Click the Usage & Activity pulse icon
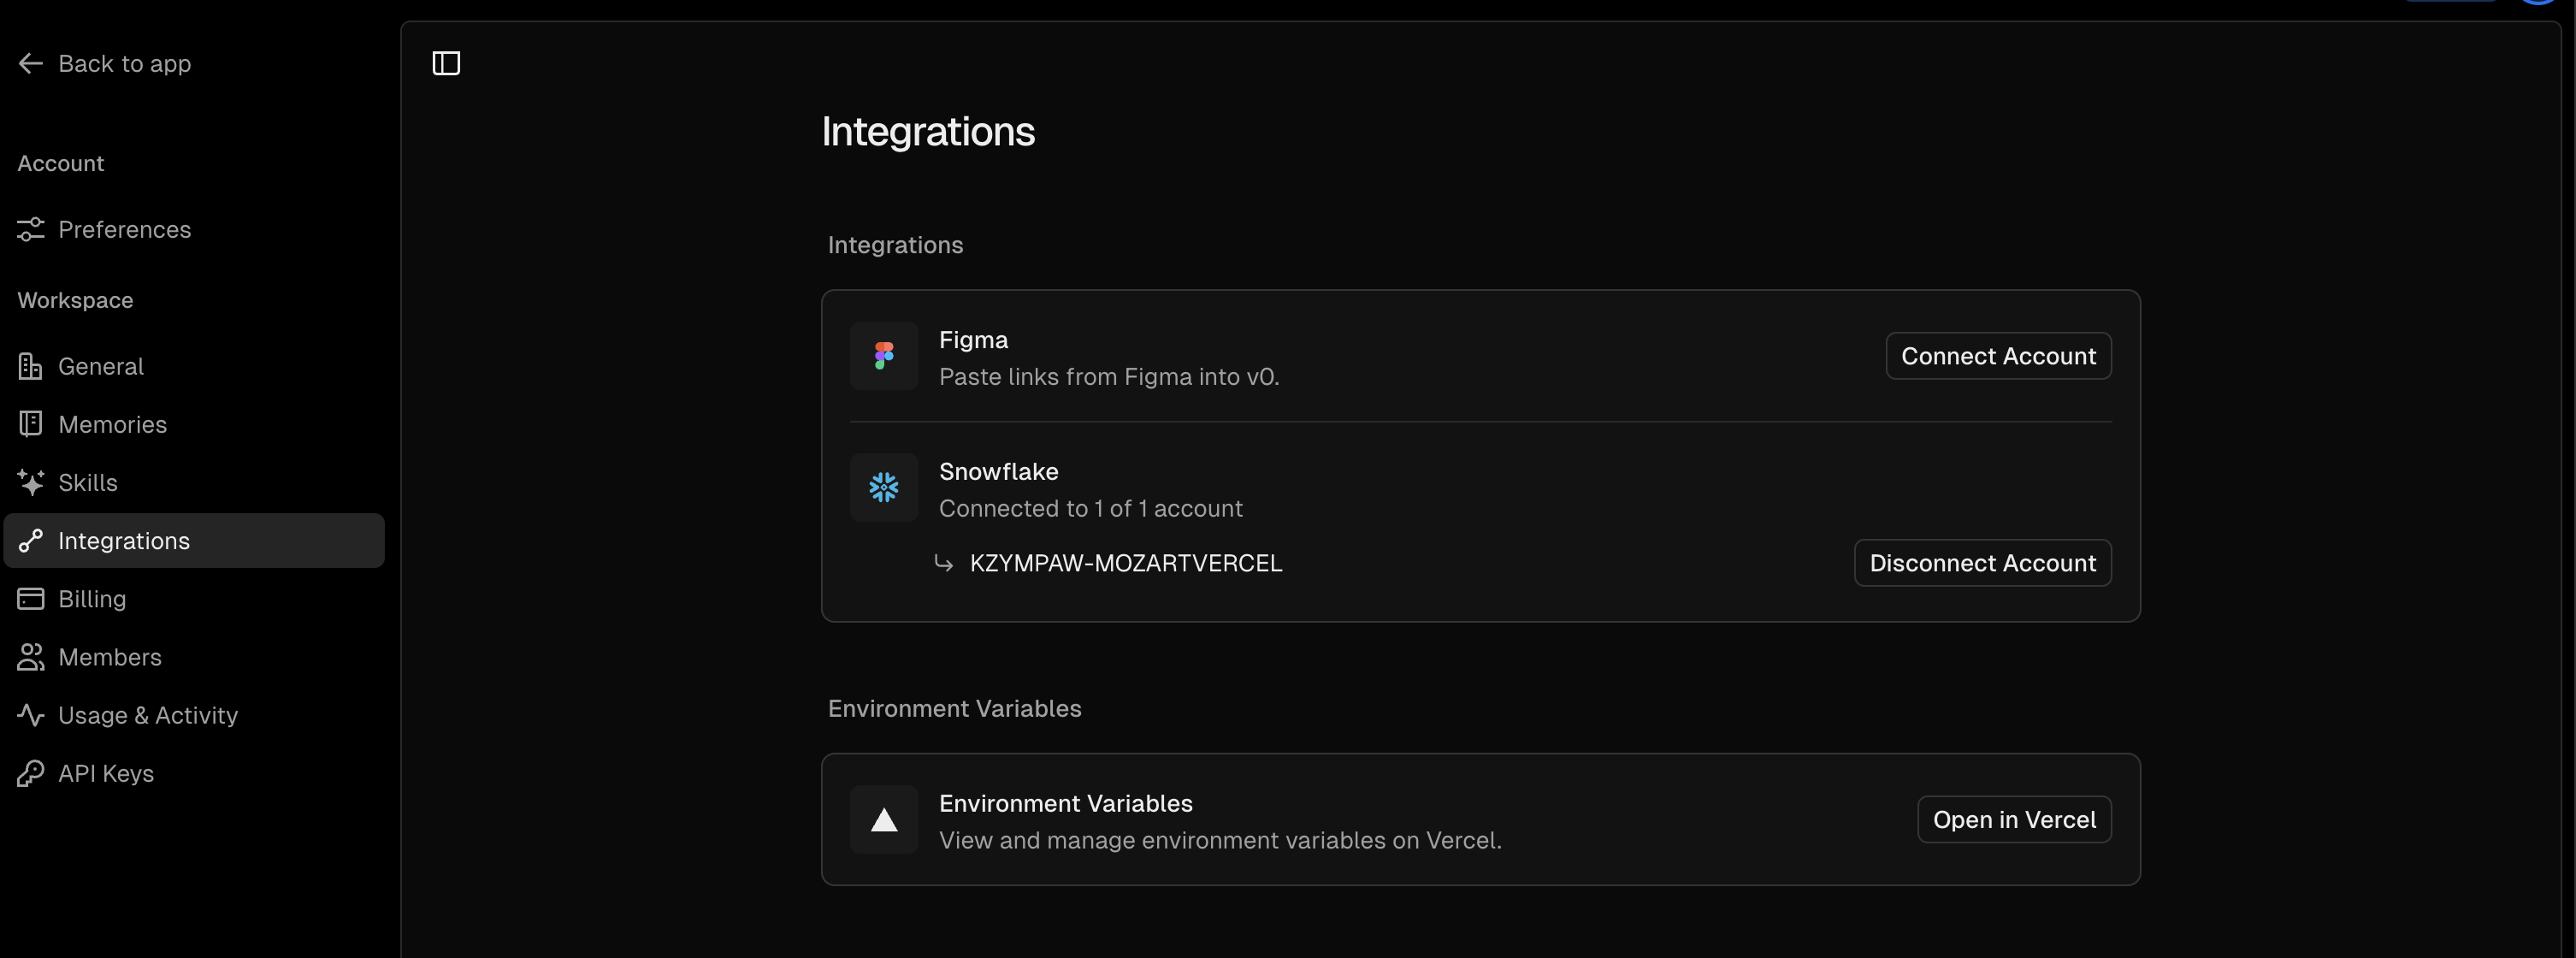The width and height of the screenshot is (2576, 958). (31, 715)
